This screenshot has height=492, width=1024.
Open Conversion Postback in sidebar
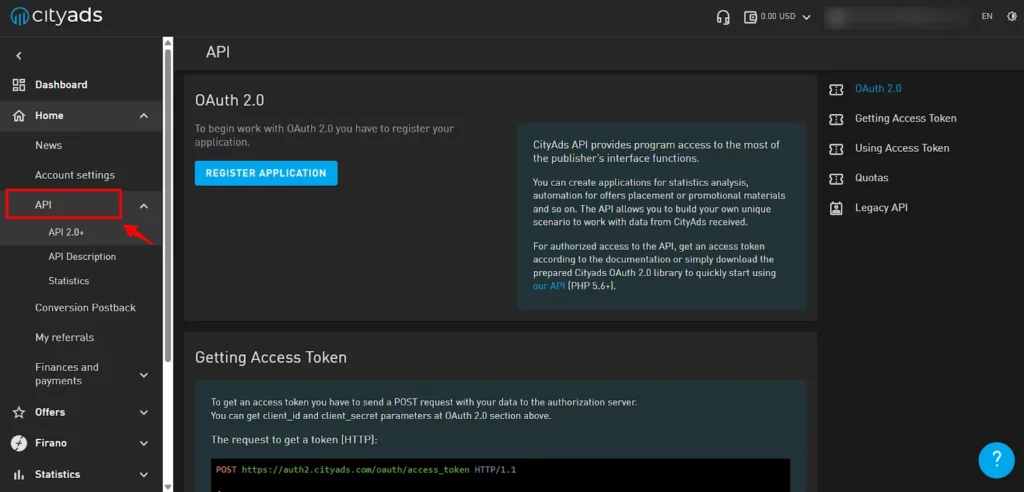86,307
